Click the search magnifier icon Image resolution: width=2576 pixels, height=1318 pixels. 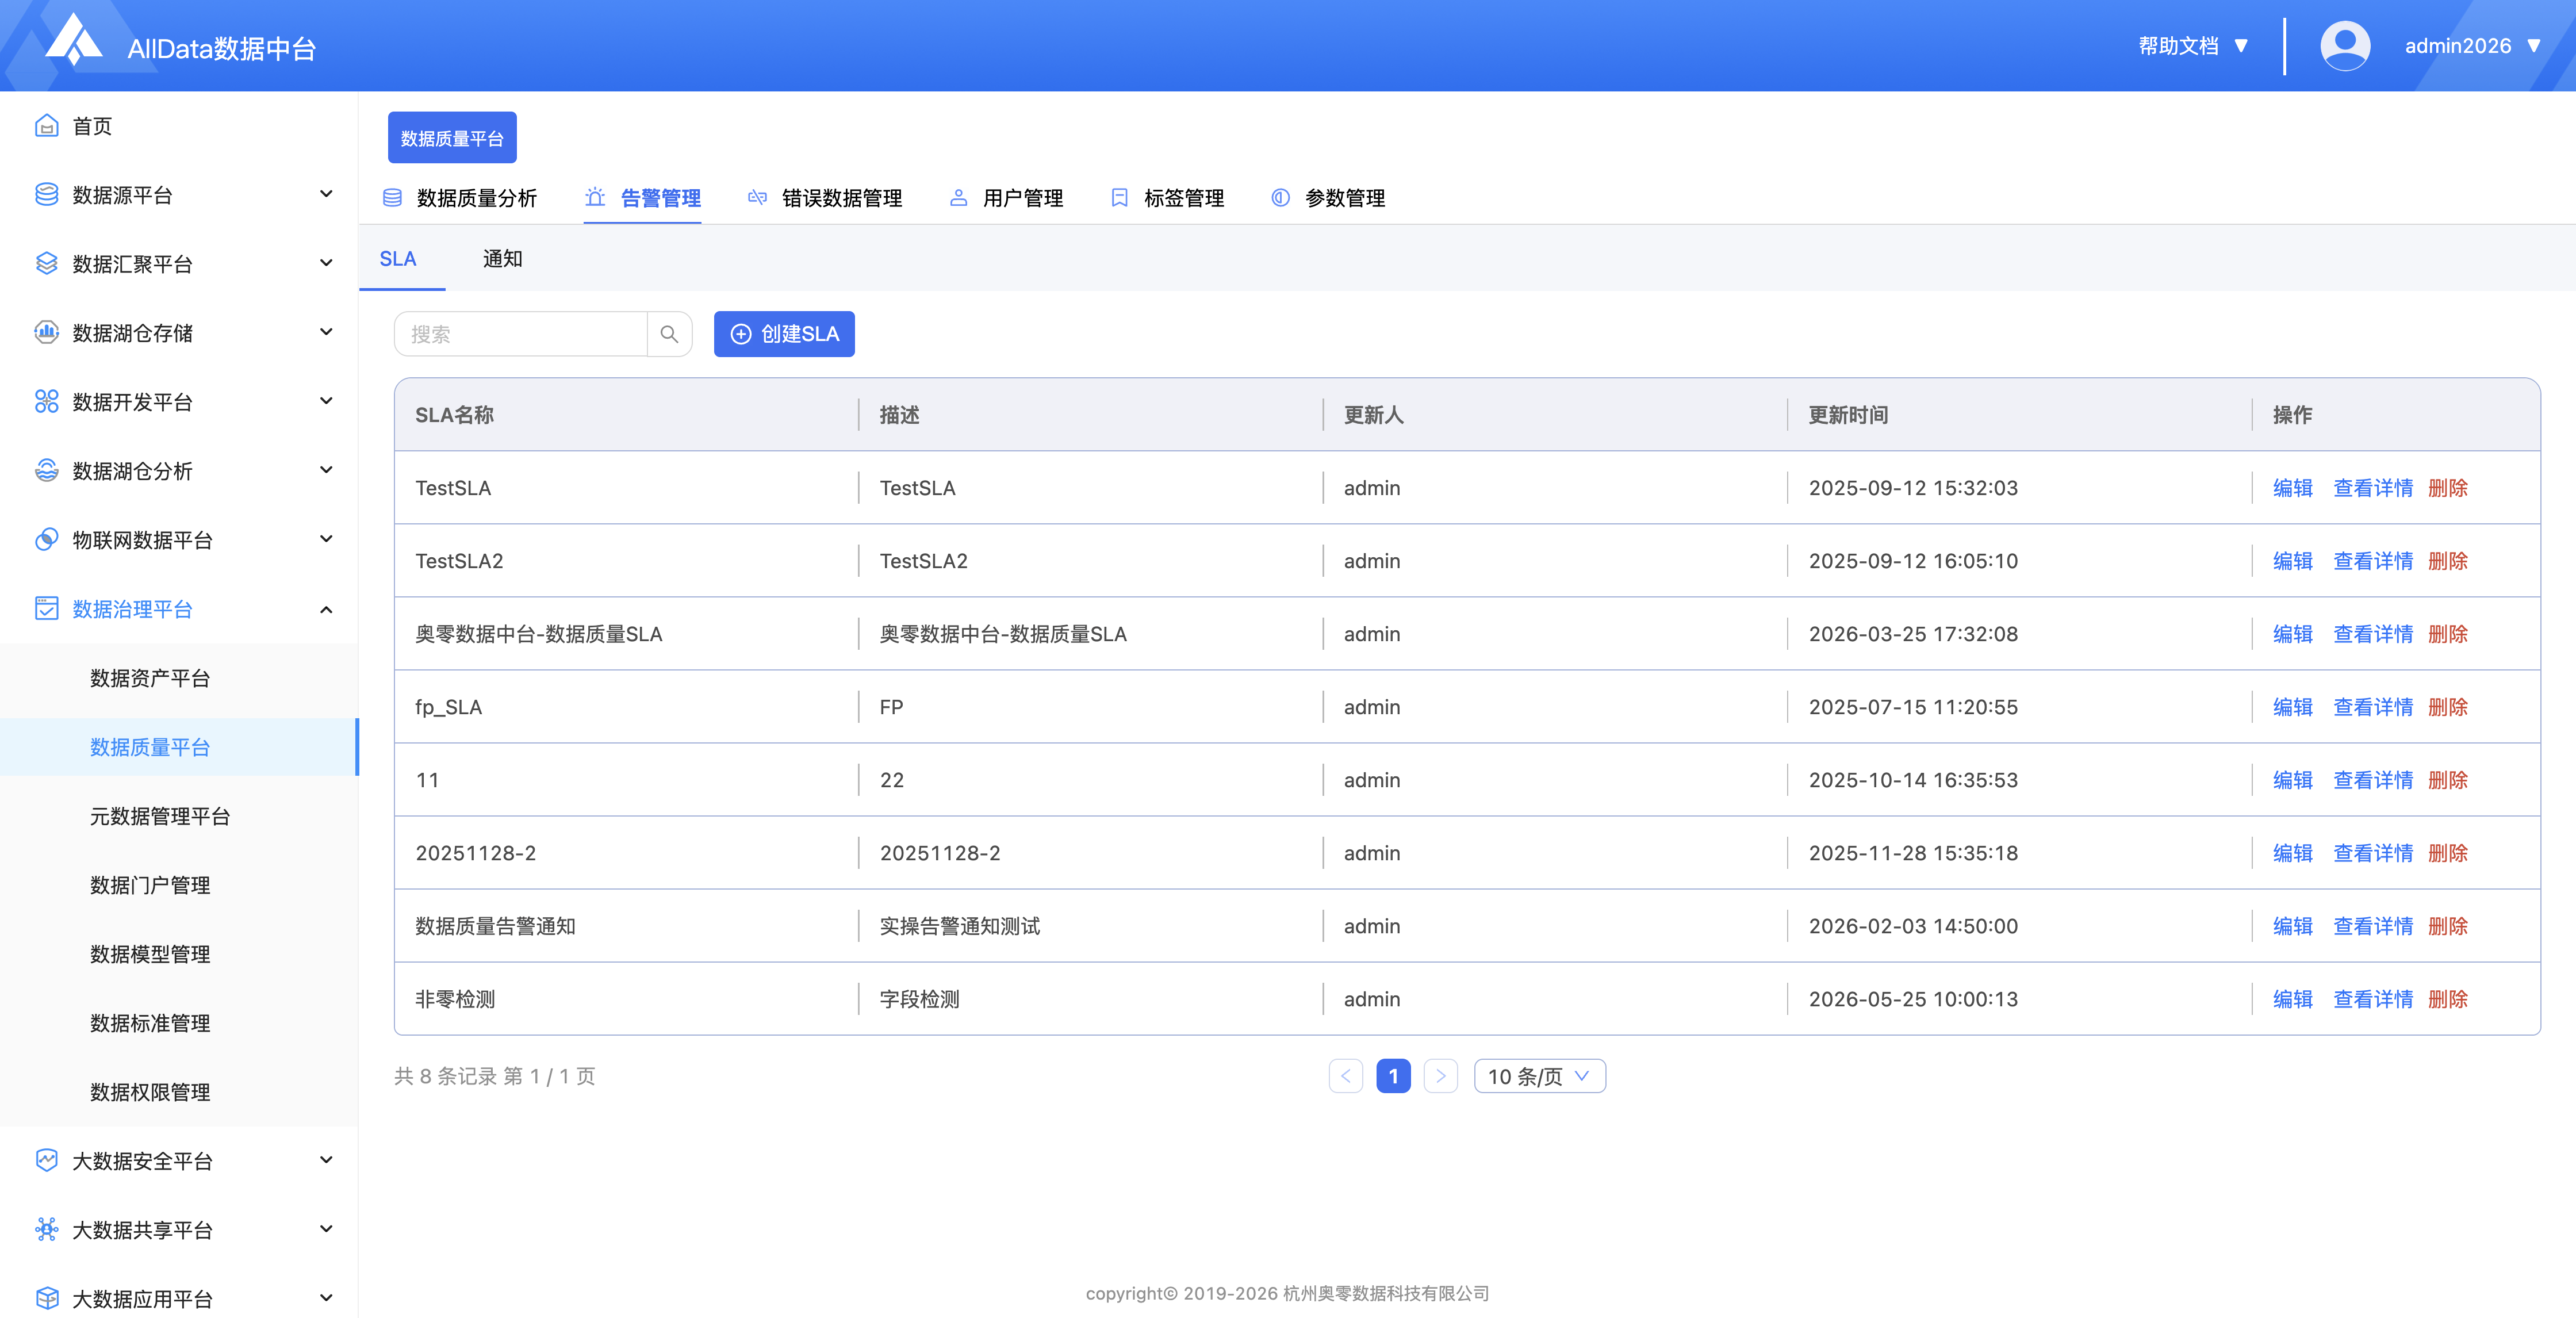click(669, 334)
